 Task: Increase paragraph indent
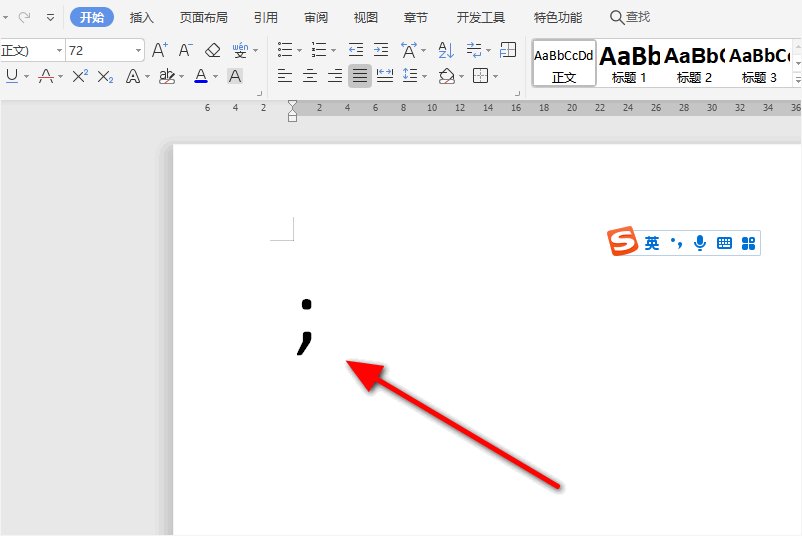coord(380,50)
